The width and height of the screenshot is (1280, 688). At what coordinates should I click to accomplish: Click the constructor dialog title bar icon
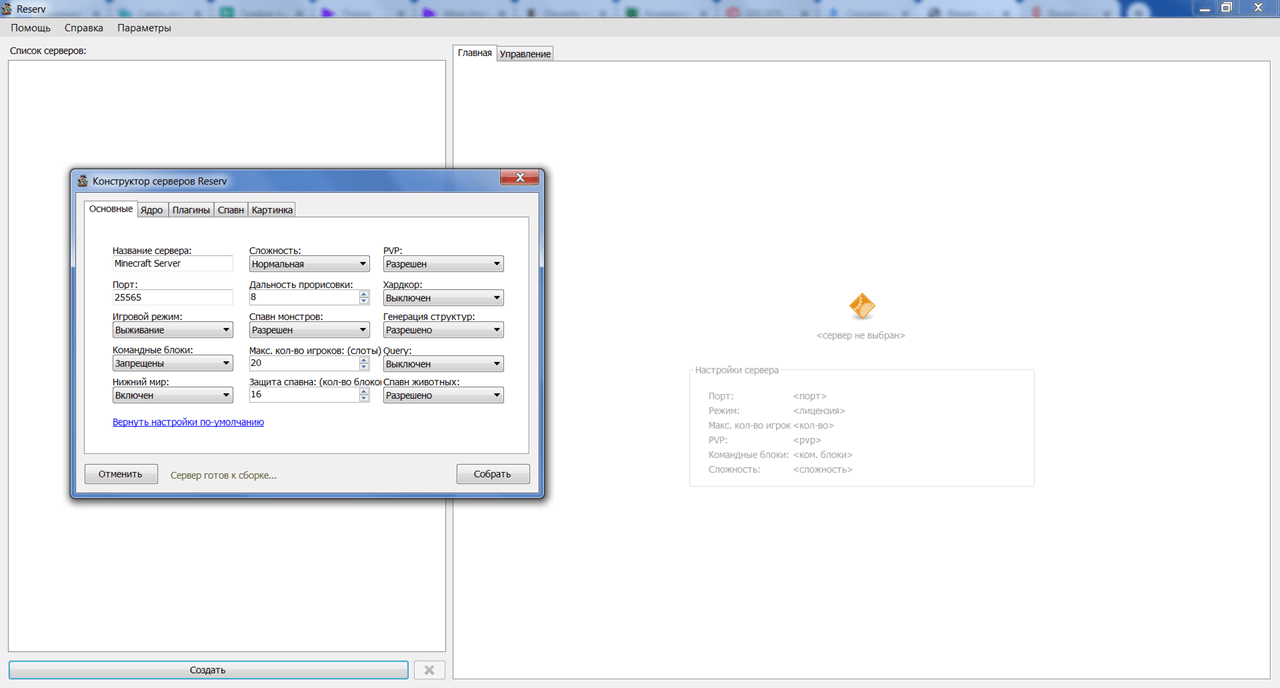pyautogui.click(x=83, y=181)
